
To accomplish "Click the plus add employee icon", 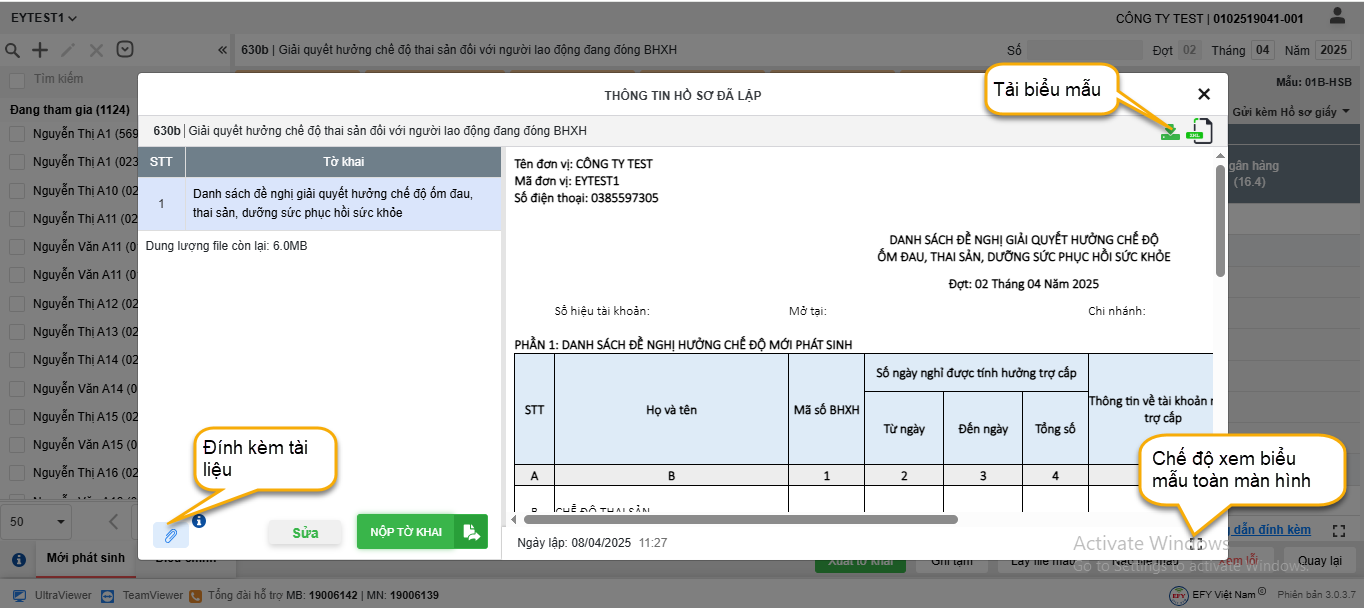I will pos(40,50).
